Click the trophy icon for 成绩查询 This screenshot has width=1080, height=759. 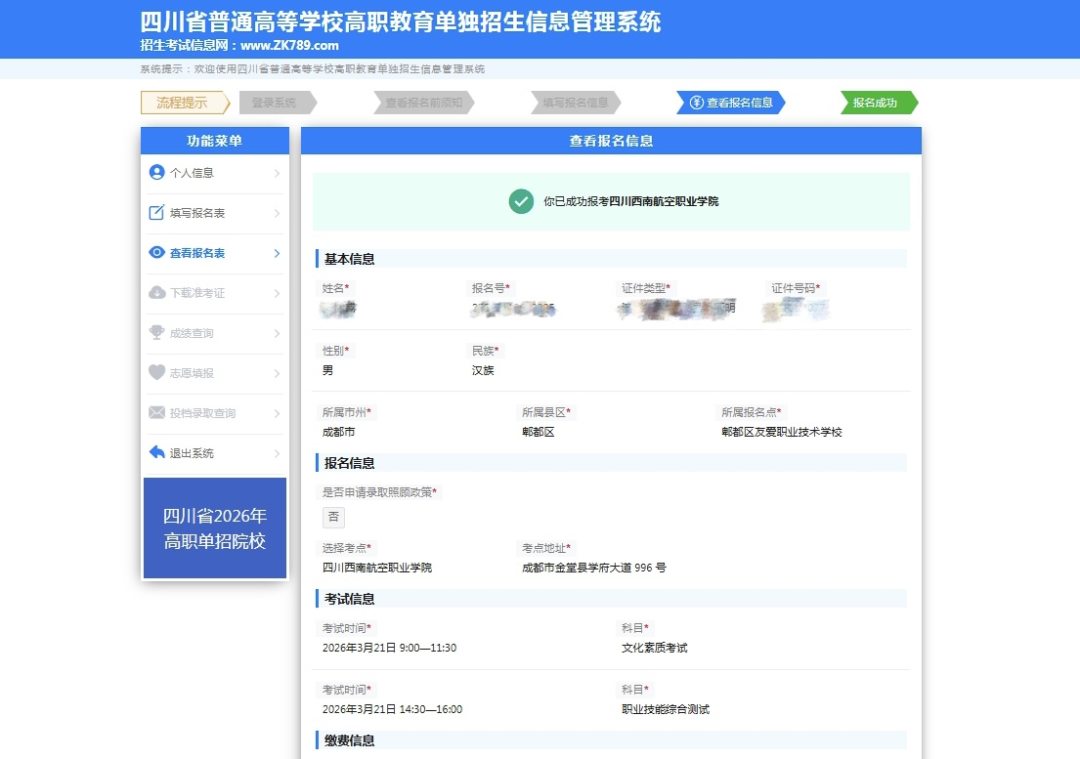click(x=156, y=333)
